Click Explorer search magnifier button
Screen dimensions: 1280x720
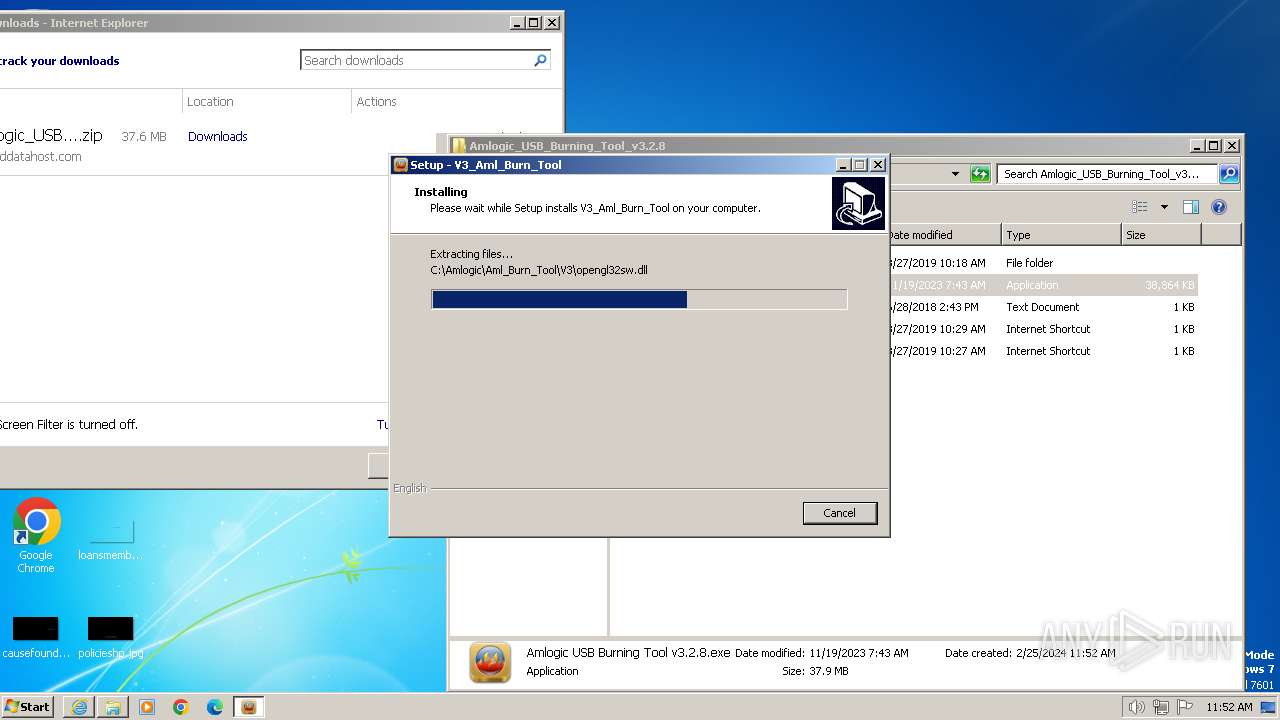[x=1229, y=174]
